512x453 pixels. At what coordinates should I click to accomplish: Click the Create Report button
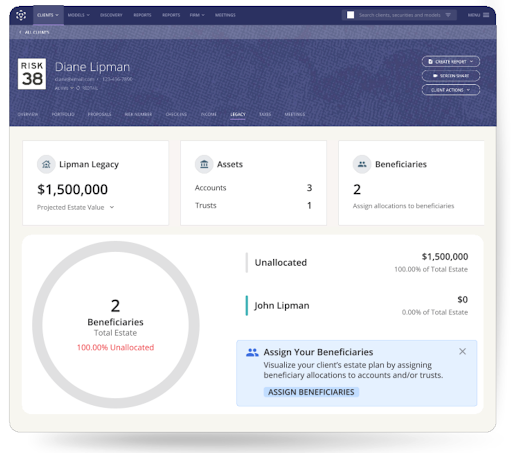click(451, 62)
